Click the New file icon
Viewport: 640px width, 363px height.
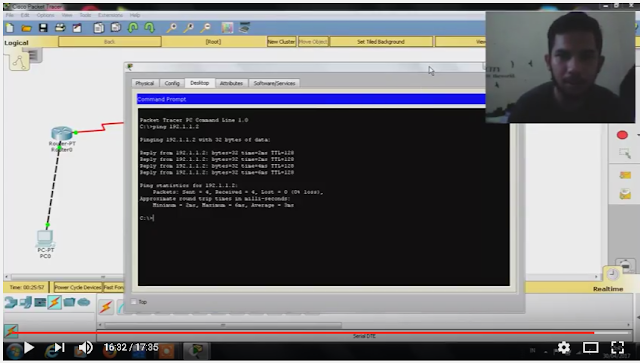click(10, 28)
